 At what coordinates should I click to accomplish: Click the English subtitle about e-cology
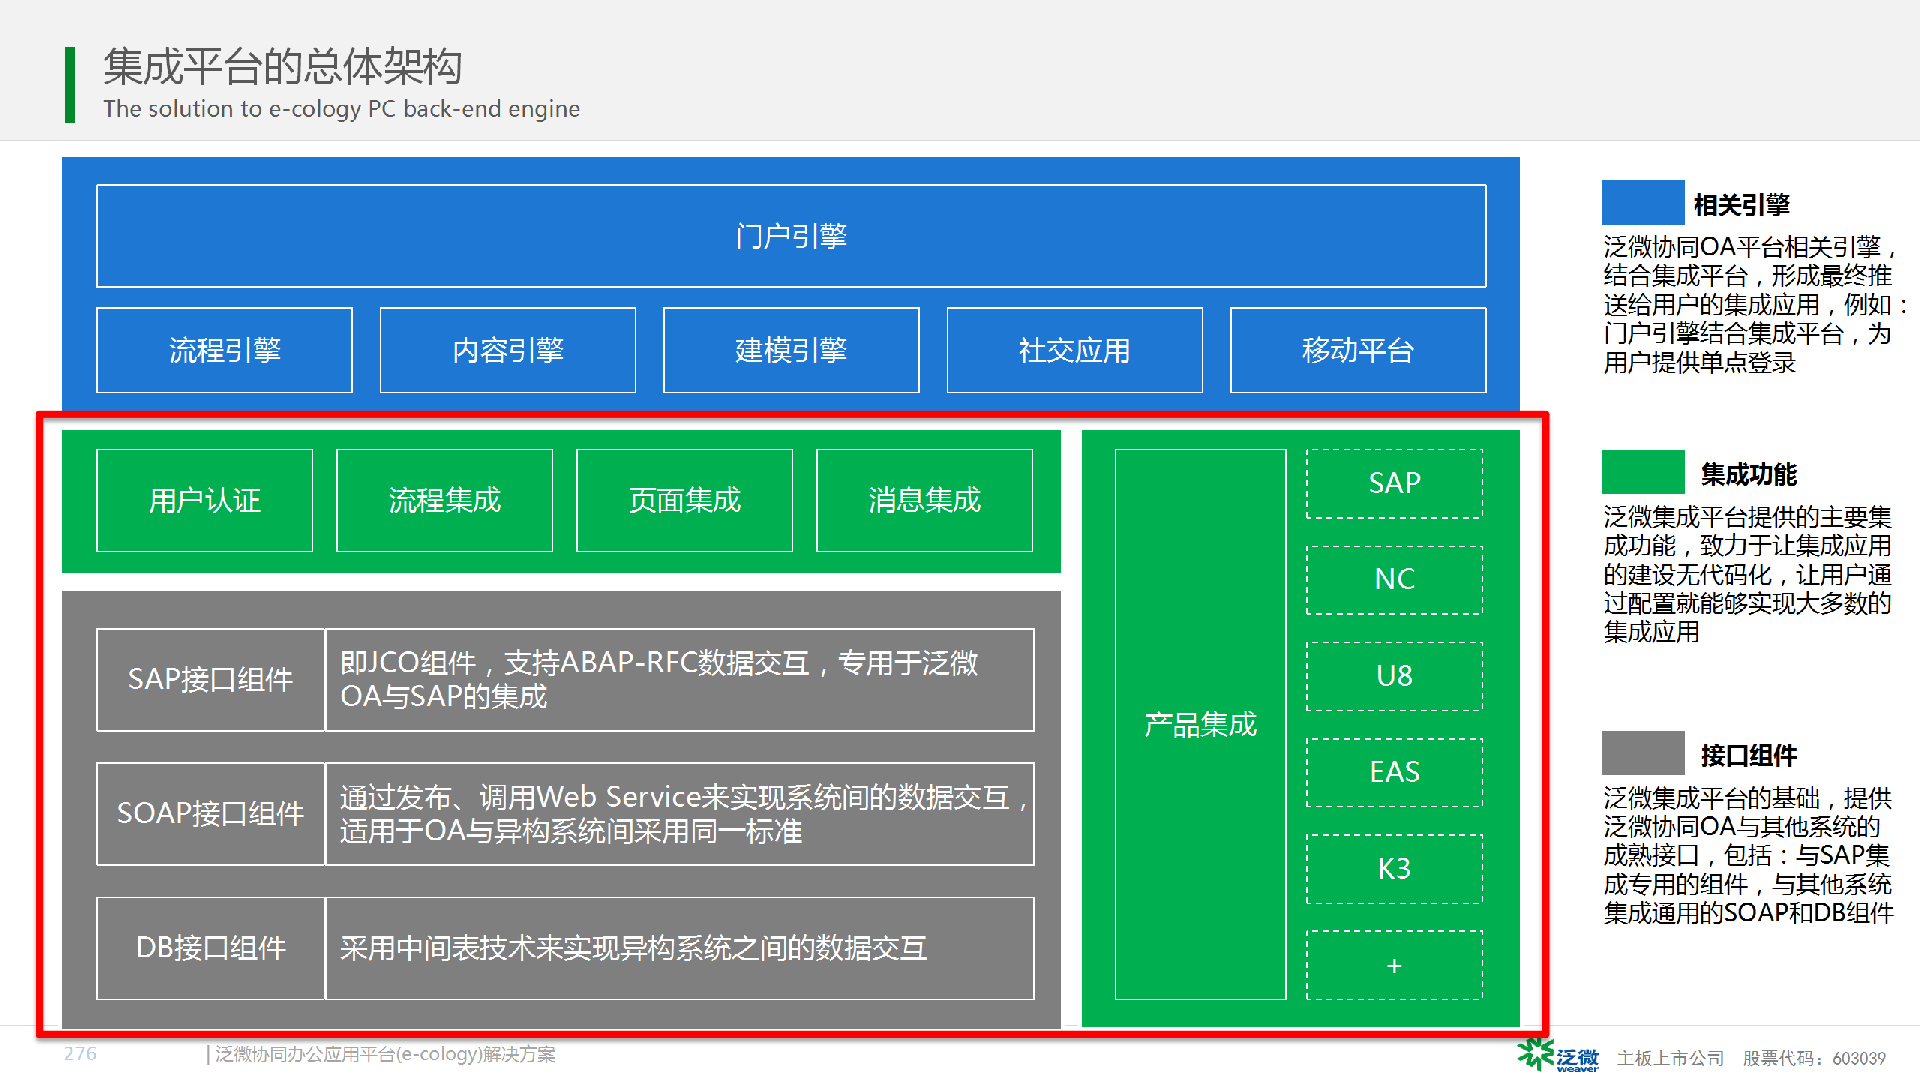pyautogui.click(x=341, y=109)
